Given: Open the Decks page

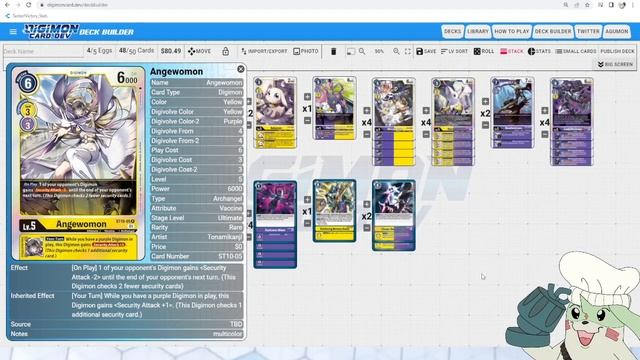Looking at the screenshot, I should pos(452,31).
